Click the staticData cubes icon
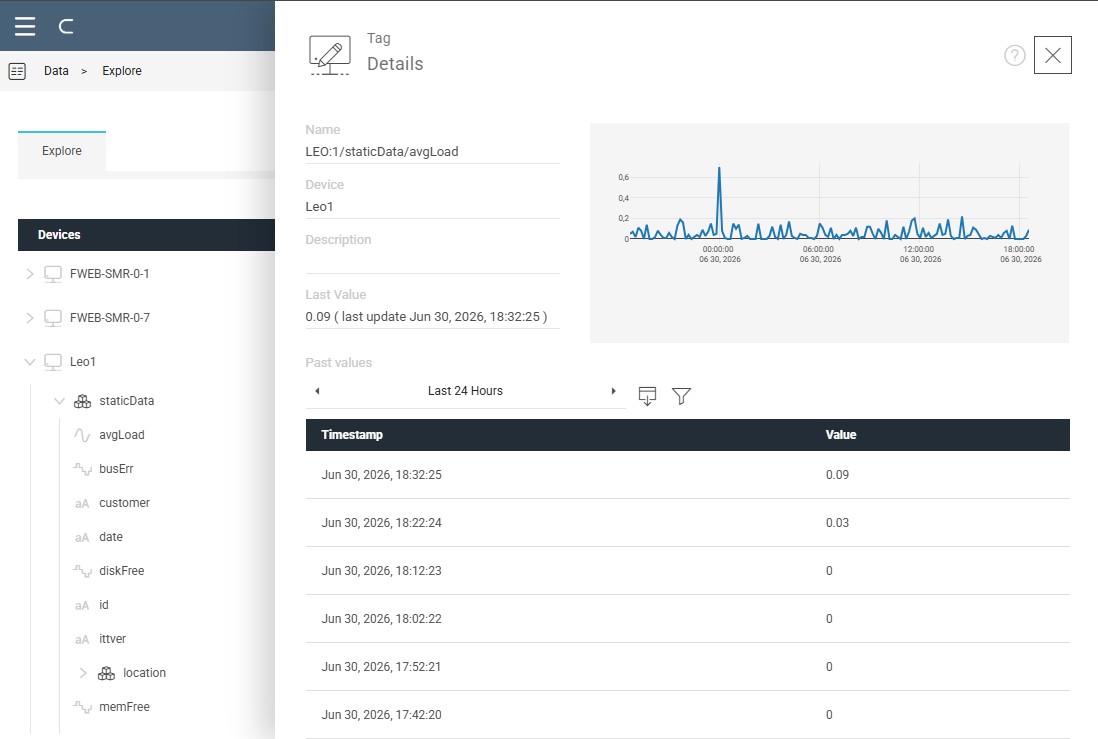1098x739 pixels. (83, 401)
